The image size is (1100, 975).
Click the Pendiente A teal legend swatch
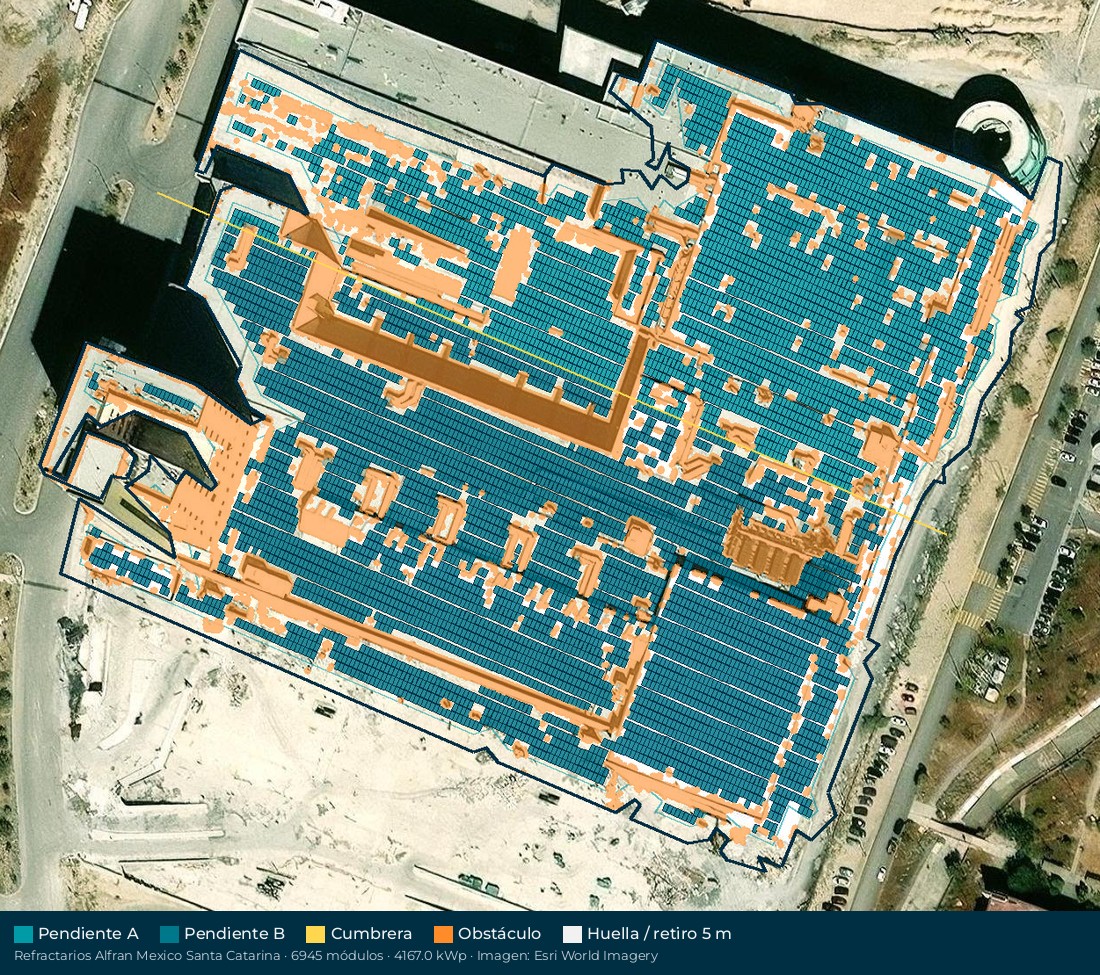click(23, 934)
